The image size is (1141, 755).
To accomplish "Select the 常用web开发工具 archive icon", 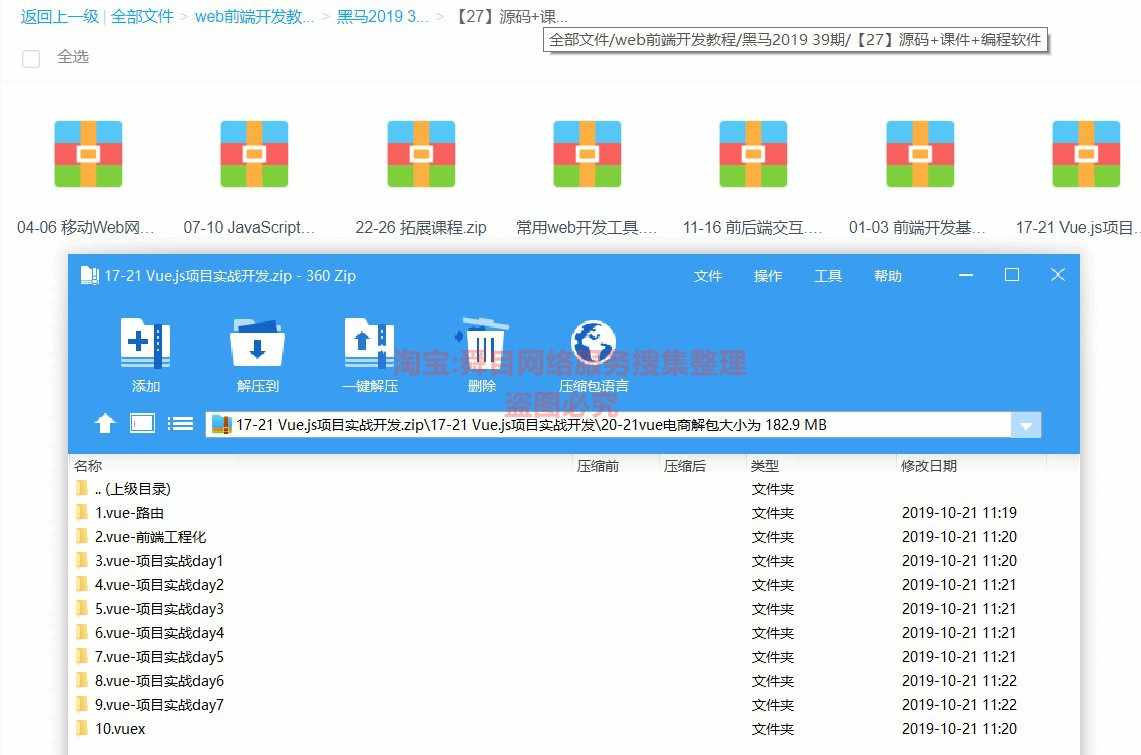I will (587, 154).
